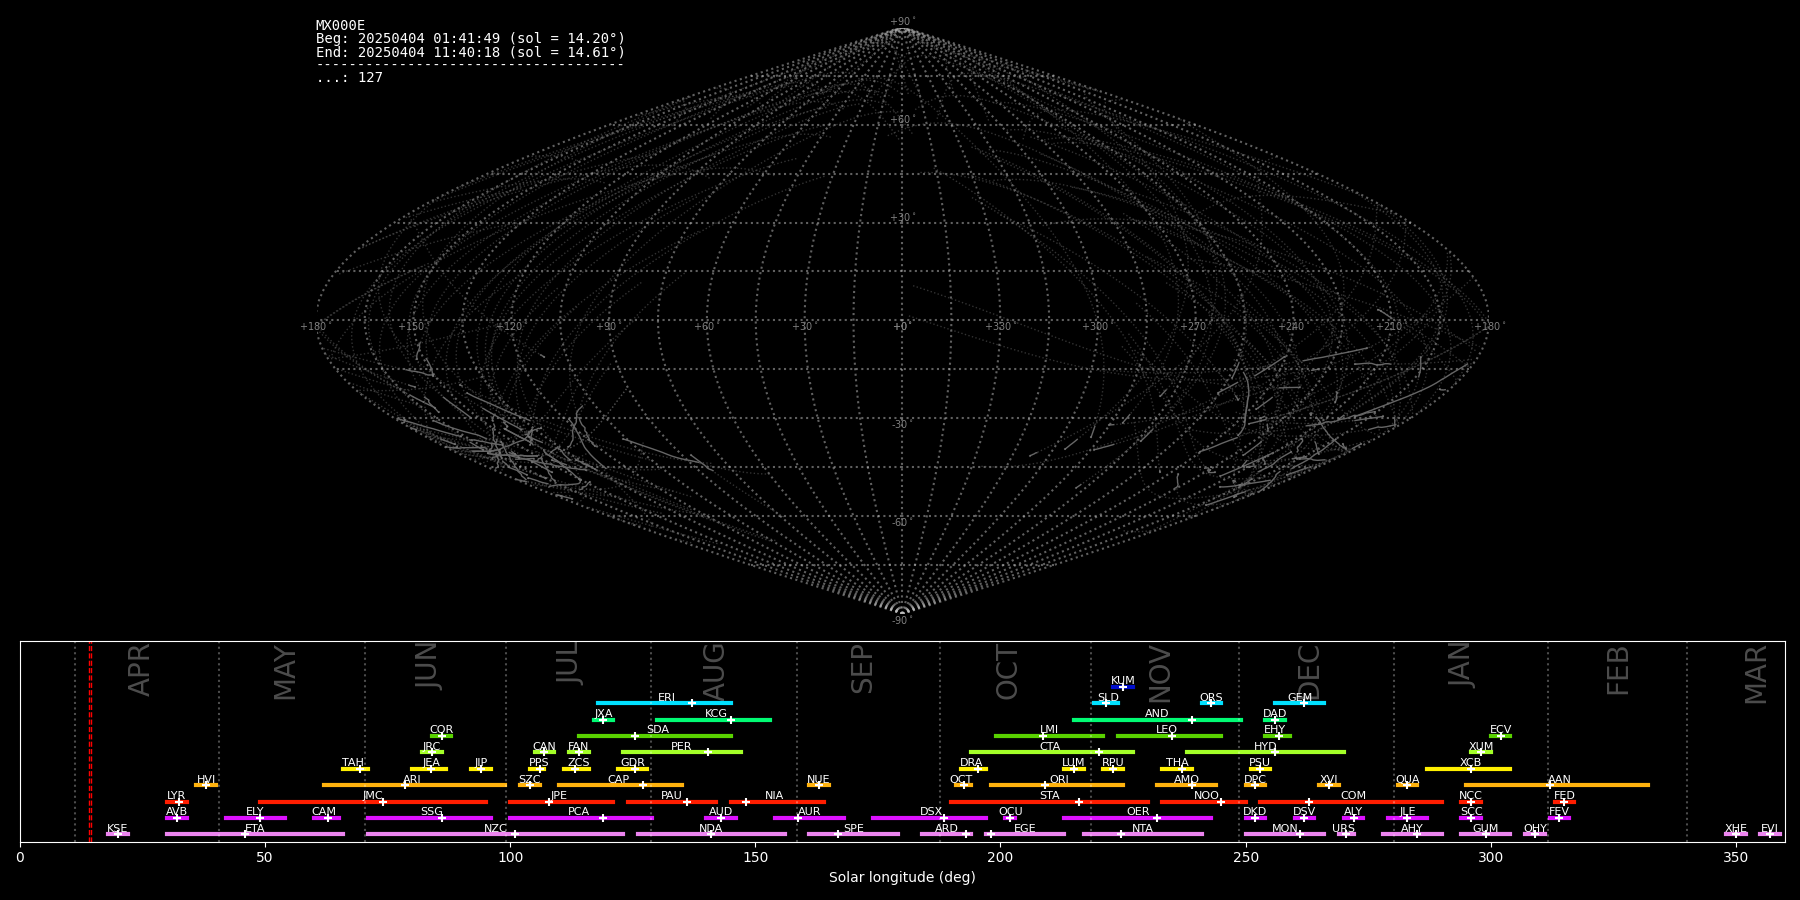The width and height of the screenshot is (1800, 900).
Task: Click the LMI shower label
Action: [x=1048, y=730]
